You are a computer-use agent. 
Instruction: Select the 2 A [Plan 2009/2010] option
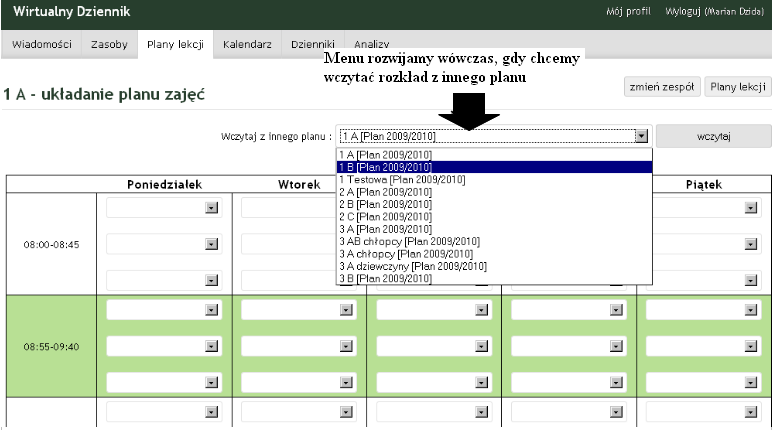click(x=494, y=192)
